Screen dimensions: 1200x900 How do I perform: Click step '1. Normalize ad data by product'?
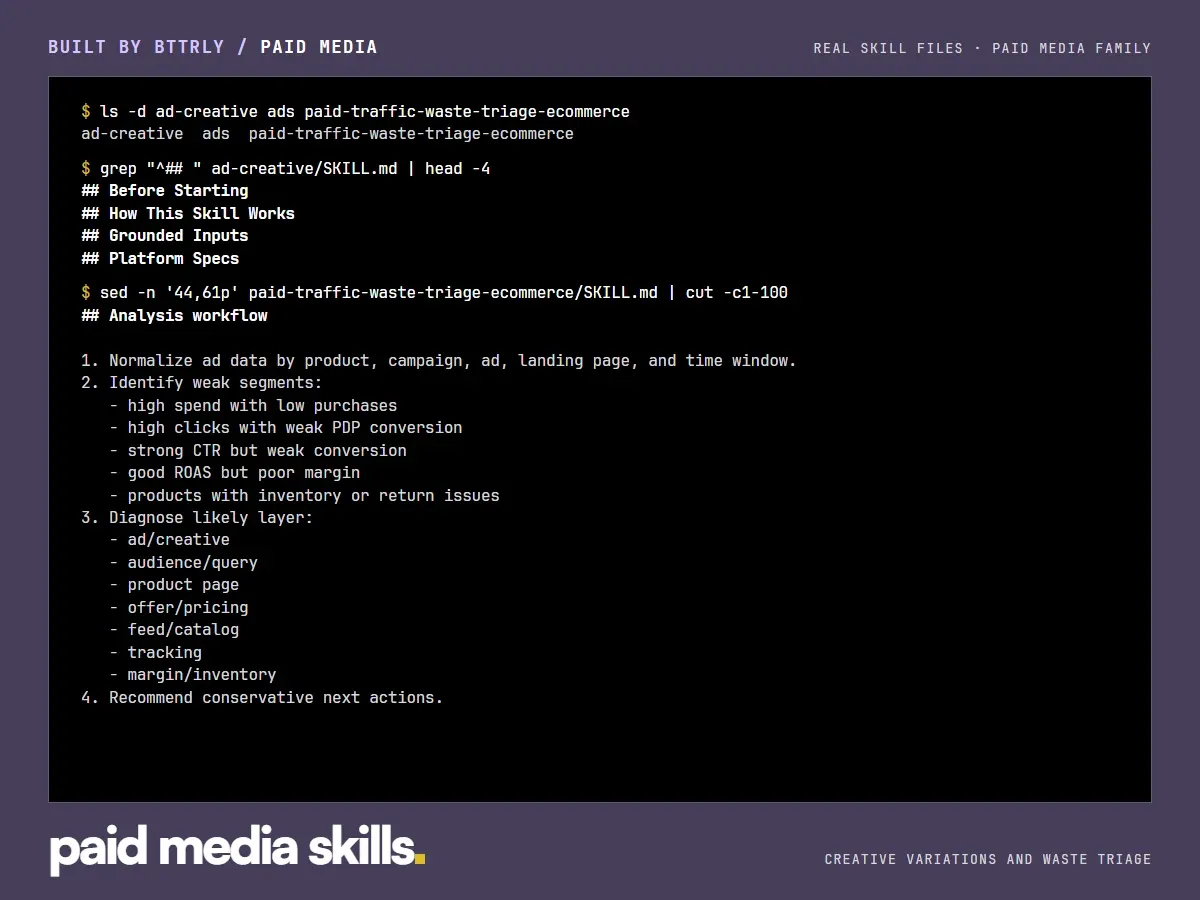click(439, 361)
